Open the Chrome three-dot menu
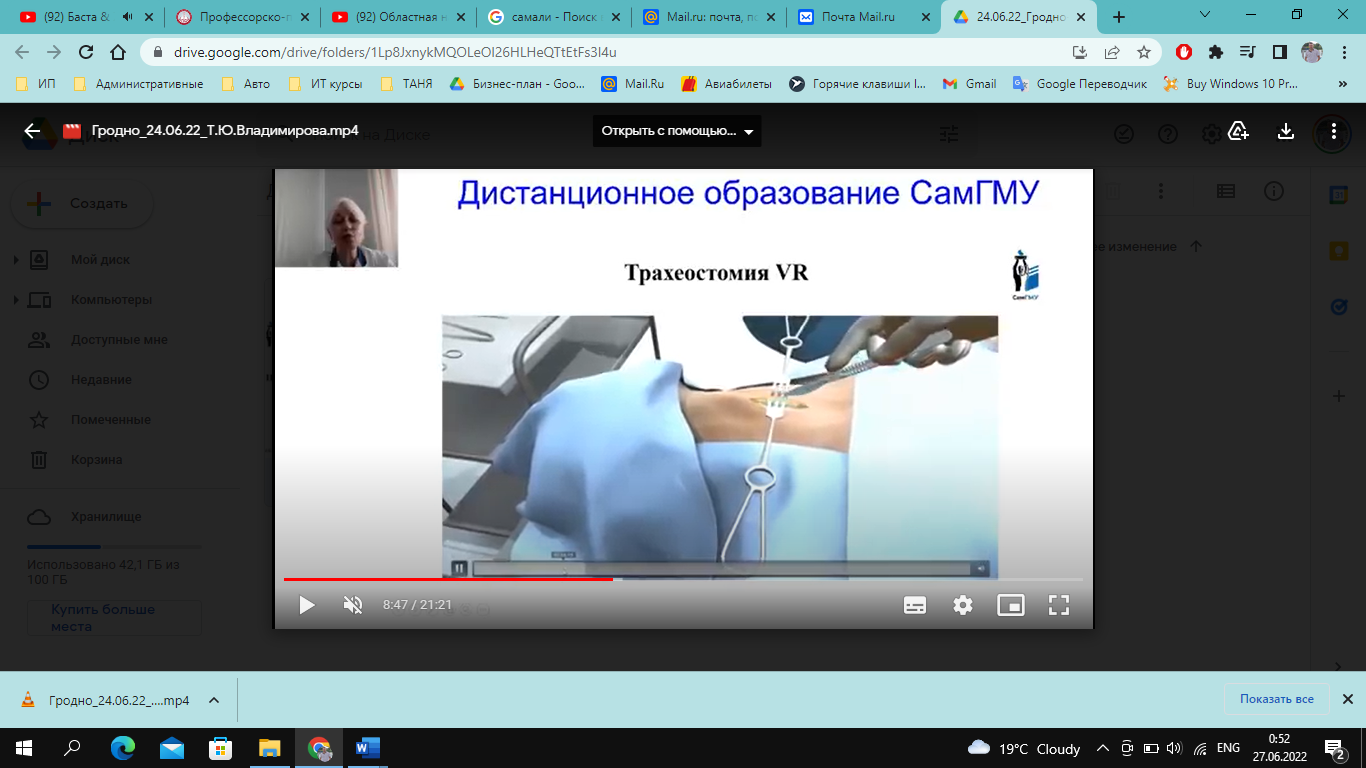The width and height of the screenshot is (1366, 768). click(1343, 52)
